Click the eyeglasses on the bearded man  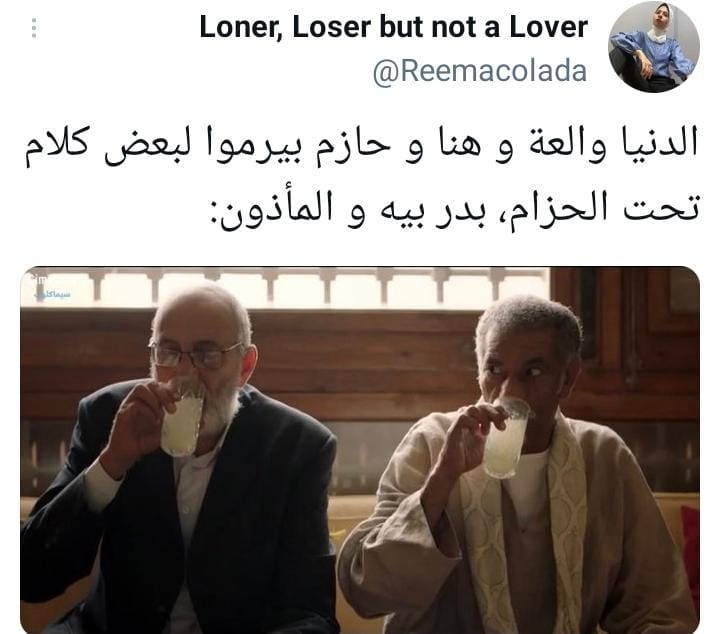tap(197, 354)
